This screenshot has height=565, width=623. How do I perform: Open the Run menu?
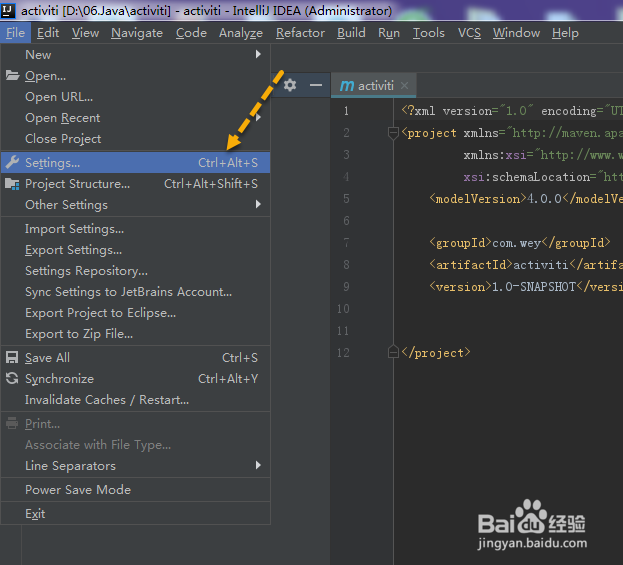pos(389,33)
